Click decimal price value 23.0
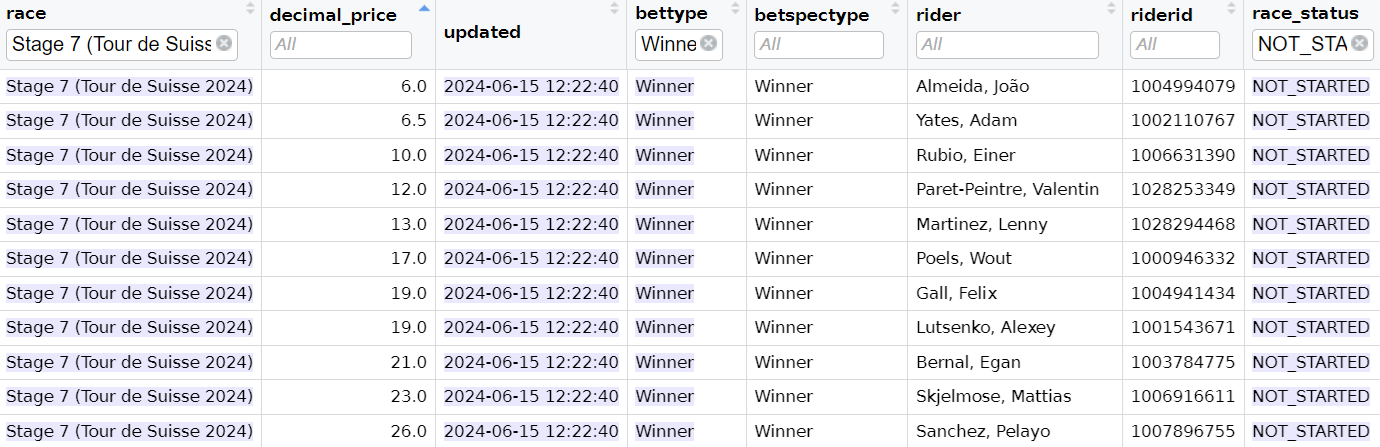The width and height of the screenshot is (1380, 447). [409, 396]
